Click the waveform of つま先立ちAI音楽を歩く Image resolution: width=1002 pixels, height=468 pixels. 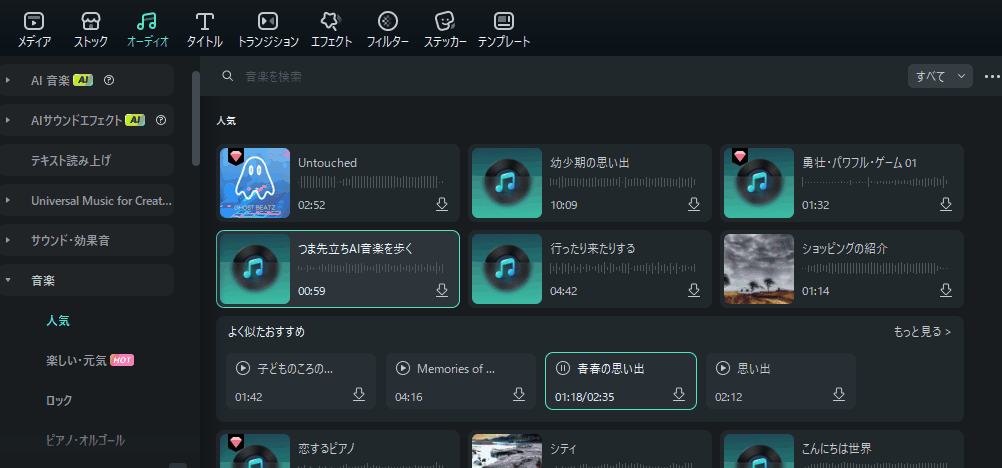(x=371, y=268)
